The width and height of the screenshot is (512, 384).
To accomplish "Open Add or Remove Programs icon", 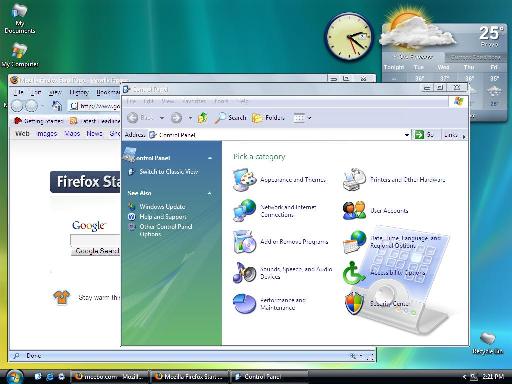I will (x=244, y=242).
